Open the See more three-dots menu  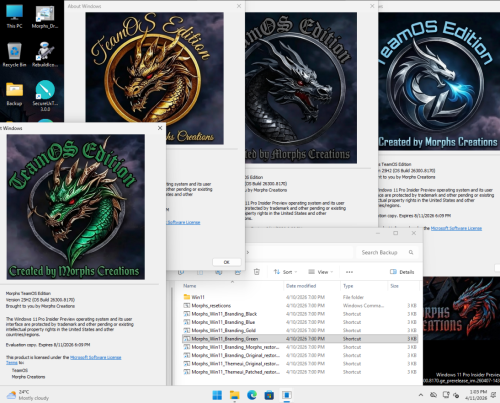tap(349, 272)
